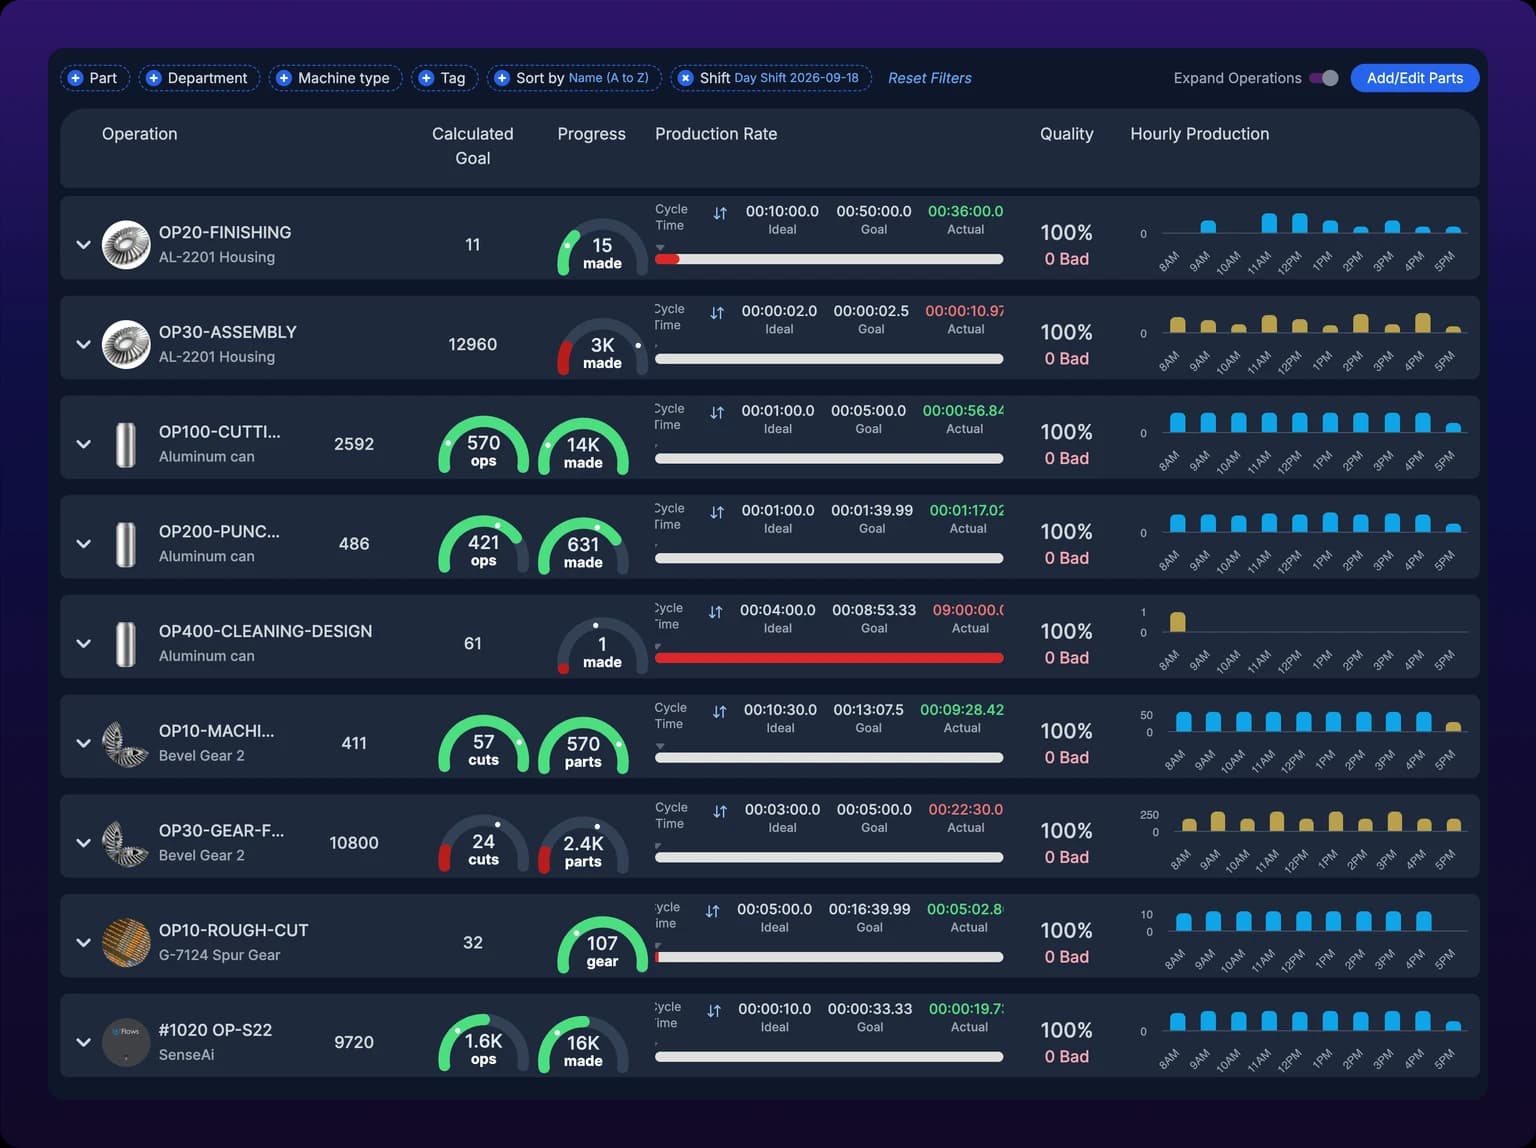Click the 107 gear progress gauge

click(x=602, y=946)
